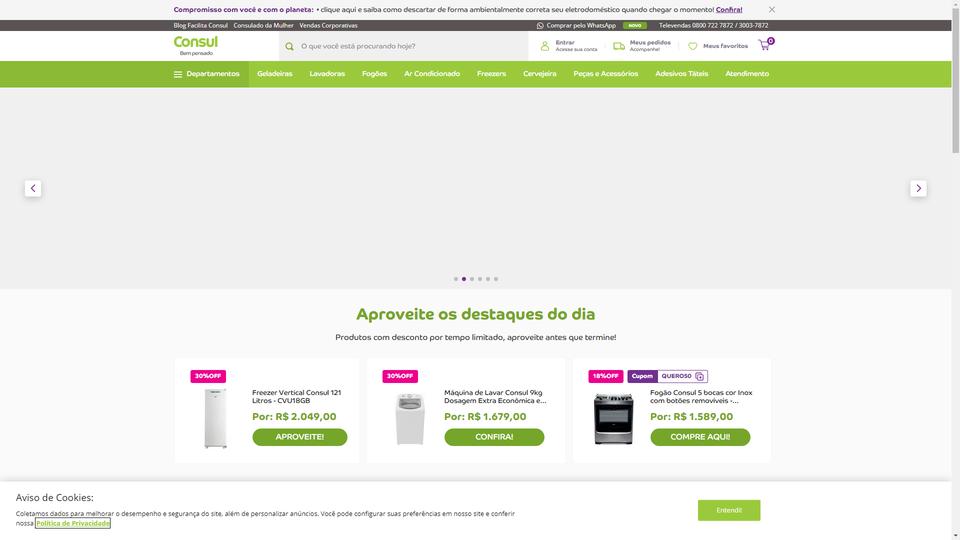Close the top announcement banner
Viewport: 960px width, 540px height.
click(x=771, y=10)
